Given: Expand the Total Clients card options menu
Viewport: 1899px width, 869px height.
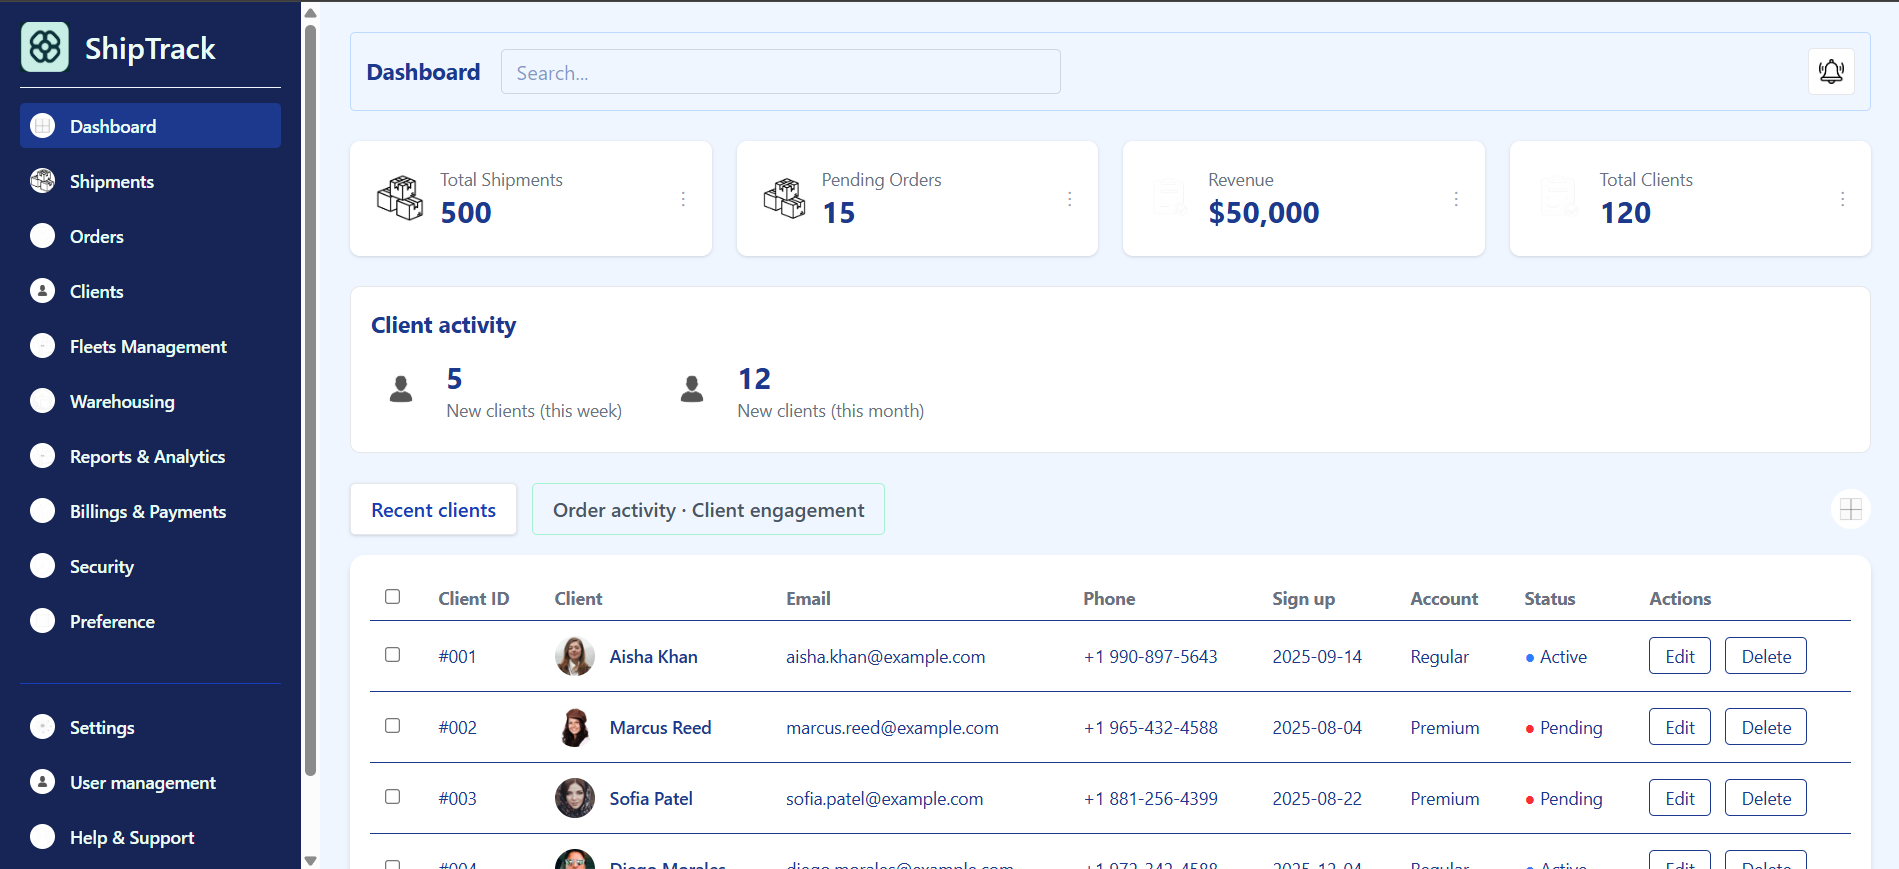Looking at the screenshot, I should [1842, 199].
